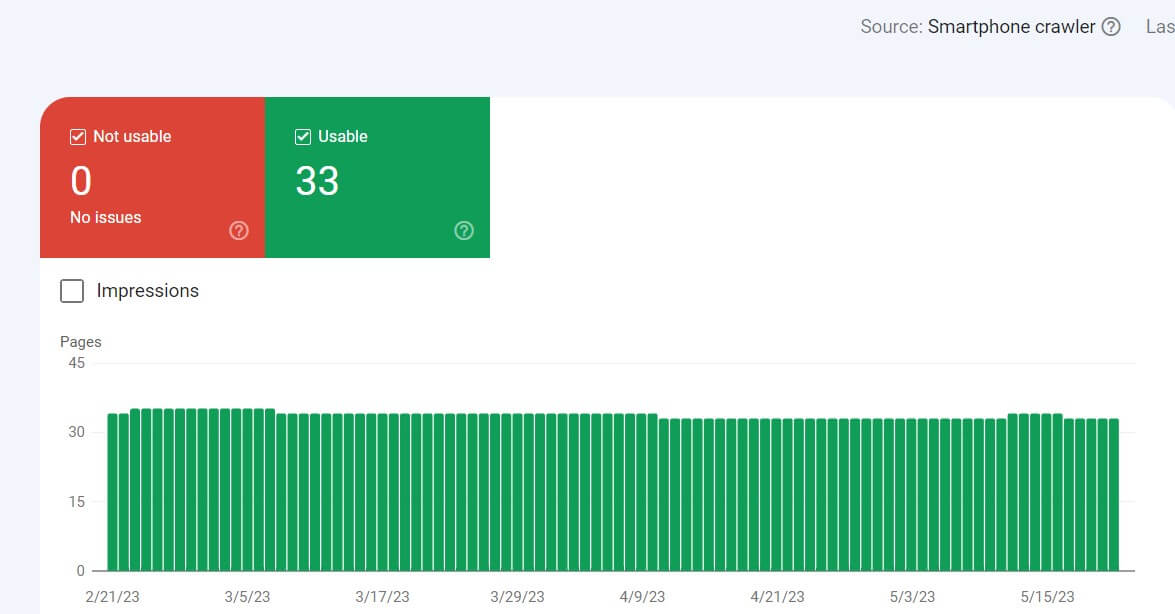Open help icon in Not usable card
Viewport: 1175px width, 614px height.
click(x=239, y=231)
